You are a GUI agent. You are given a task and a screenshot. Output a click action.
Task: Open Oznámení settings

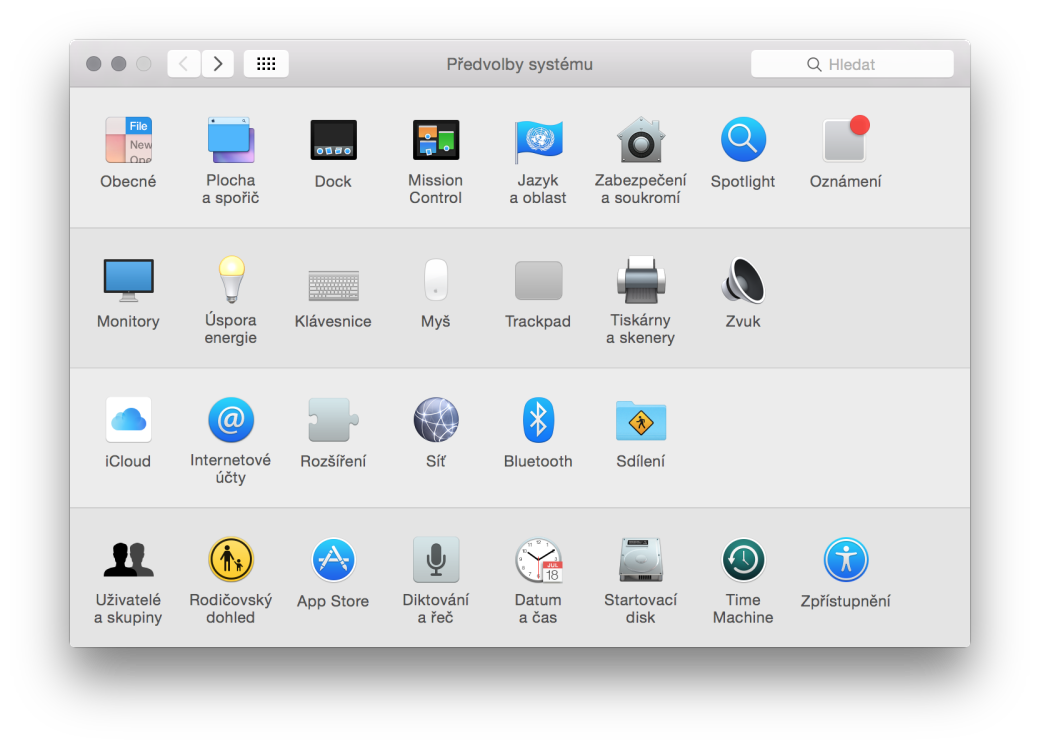pyautogui.click(x=845, y=139)
